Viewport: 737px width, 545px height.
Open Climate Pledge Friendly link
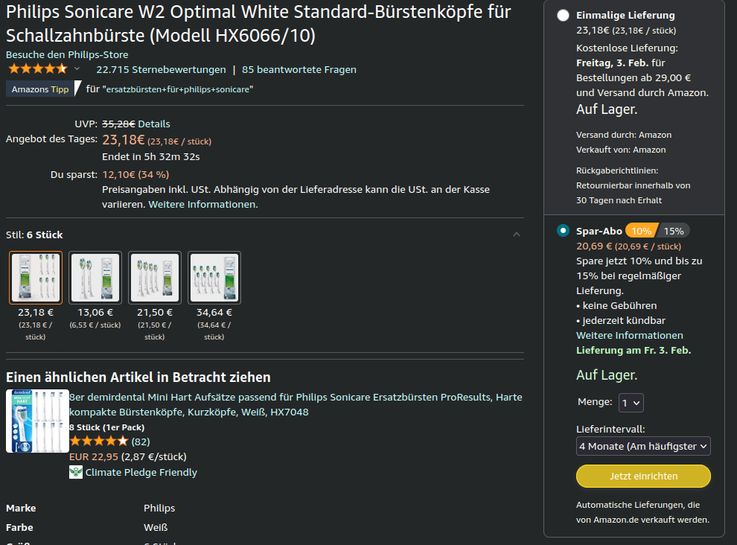tap(141, 472)
